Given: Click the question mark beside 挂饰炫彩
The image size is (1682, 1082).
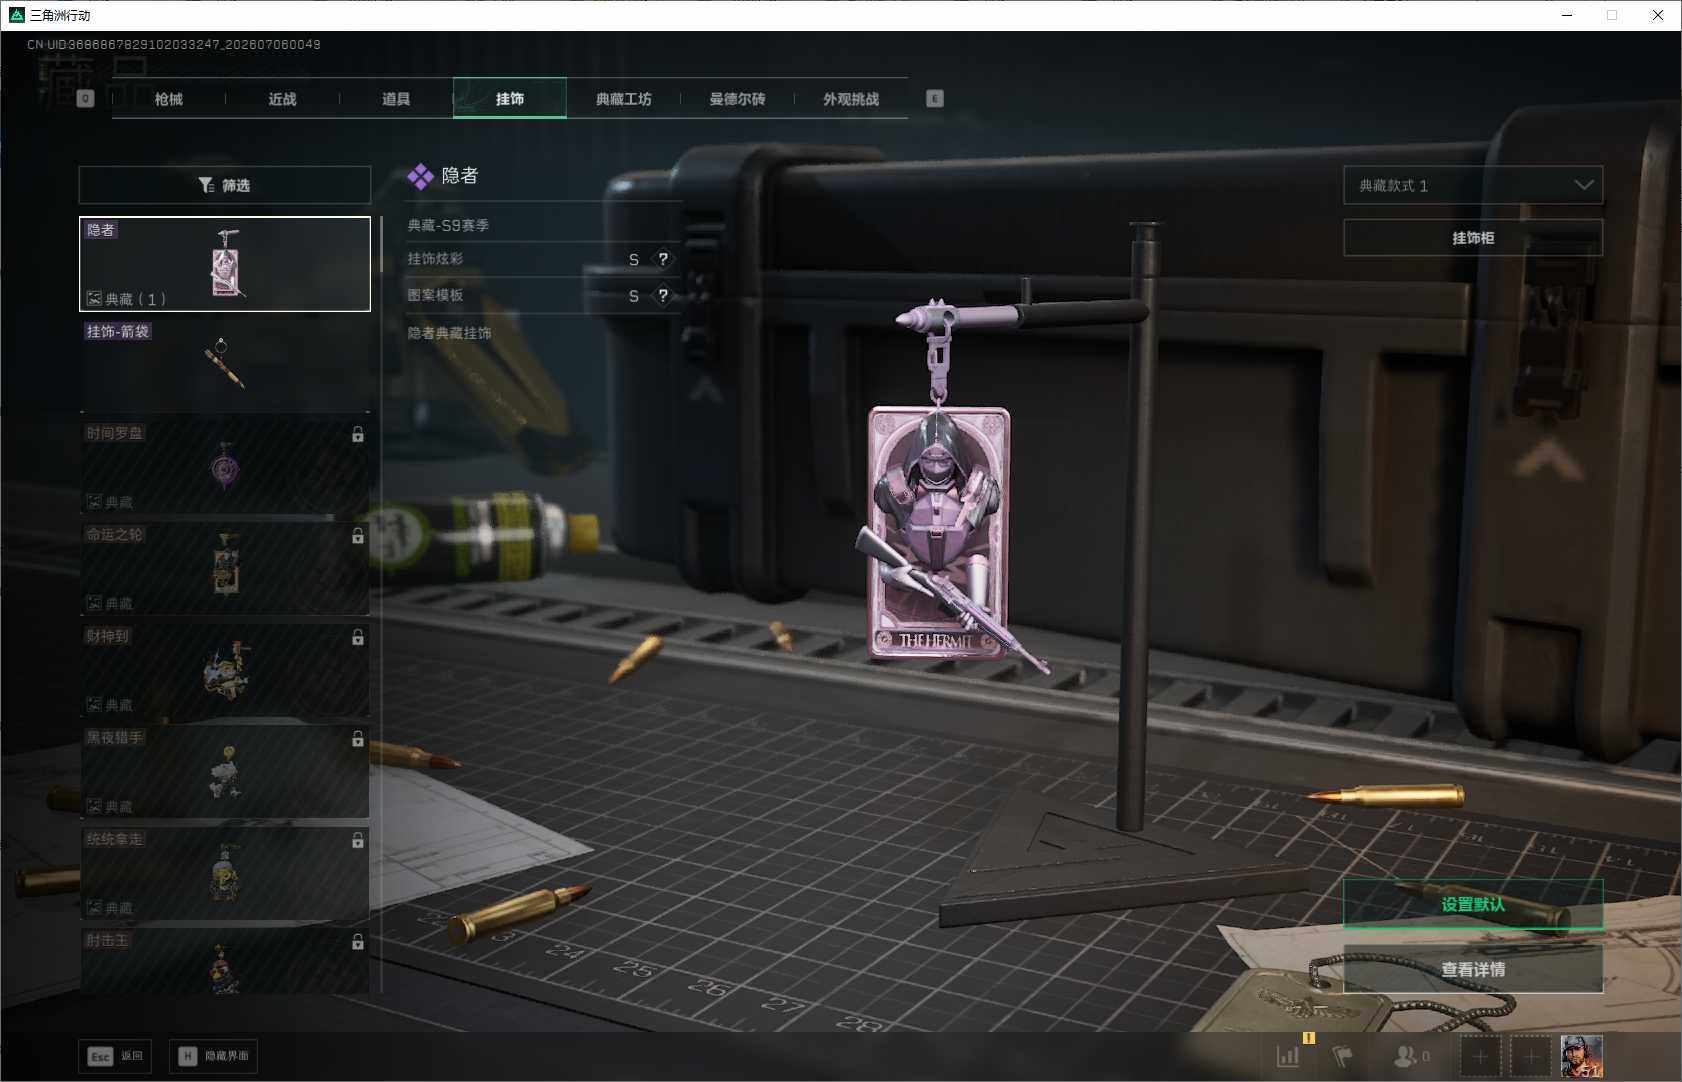Looking at the screenshot, I should tap(663, 259).
